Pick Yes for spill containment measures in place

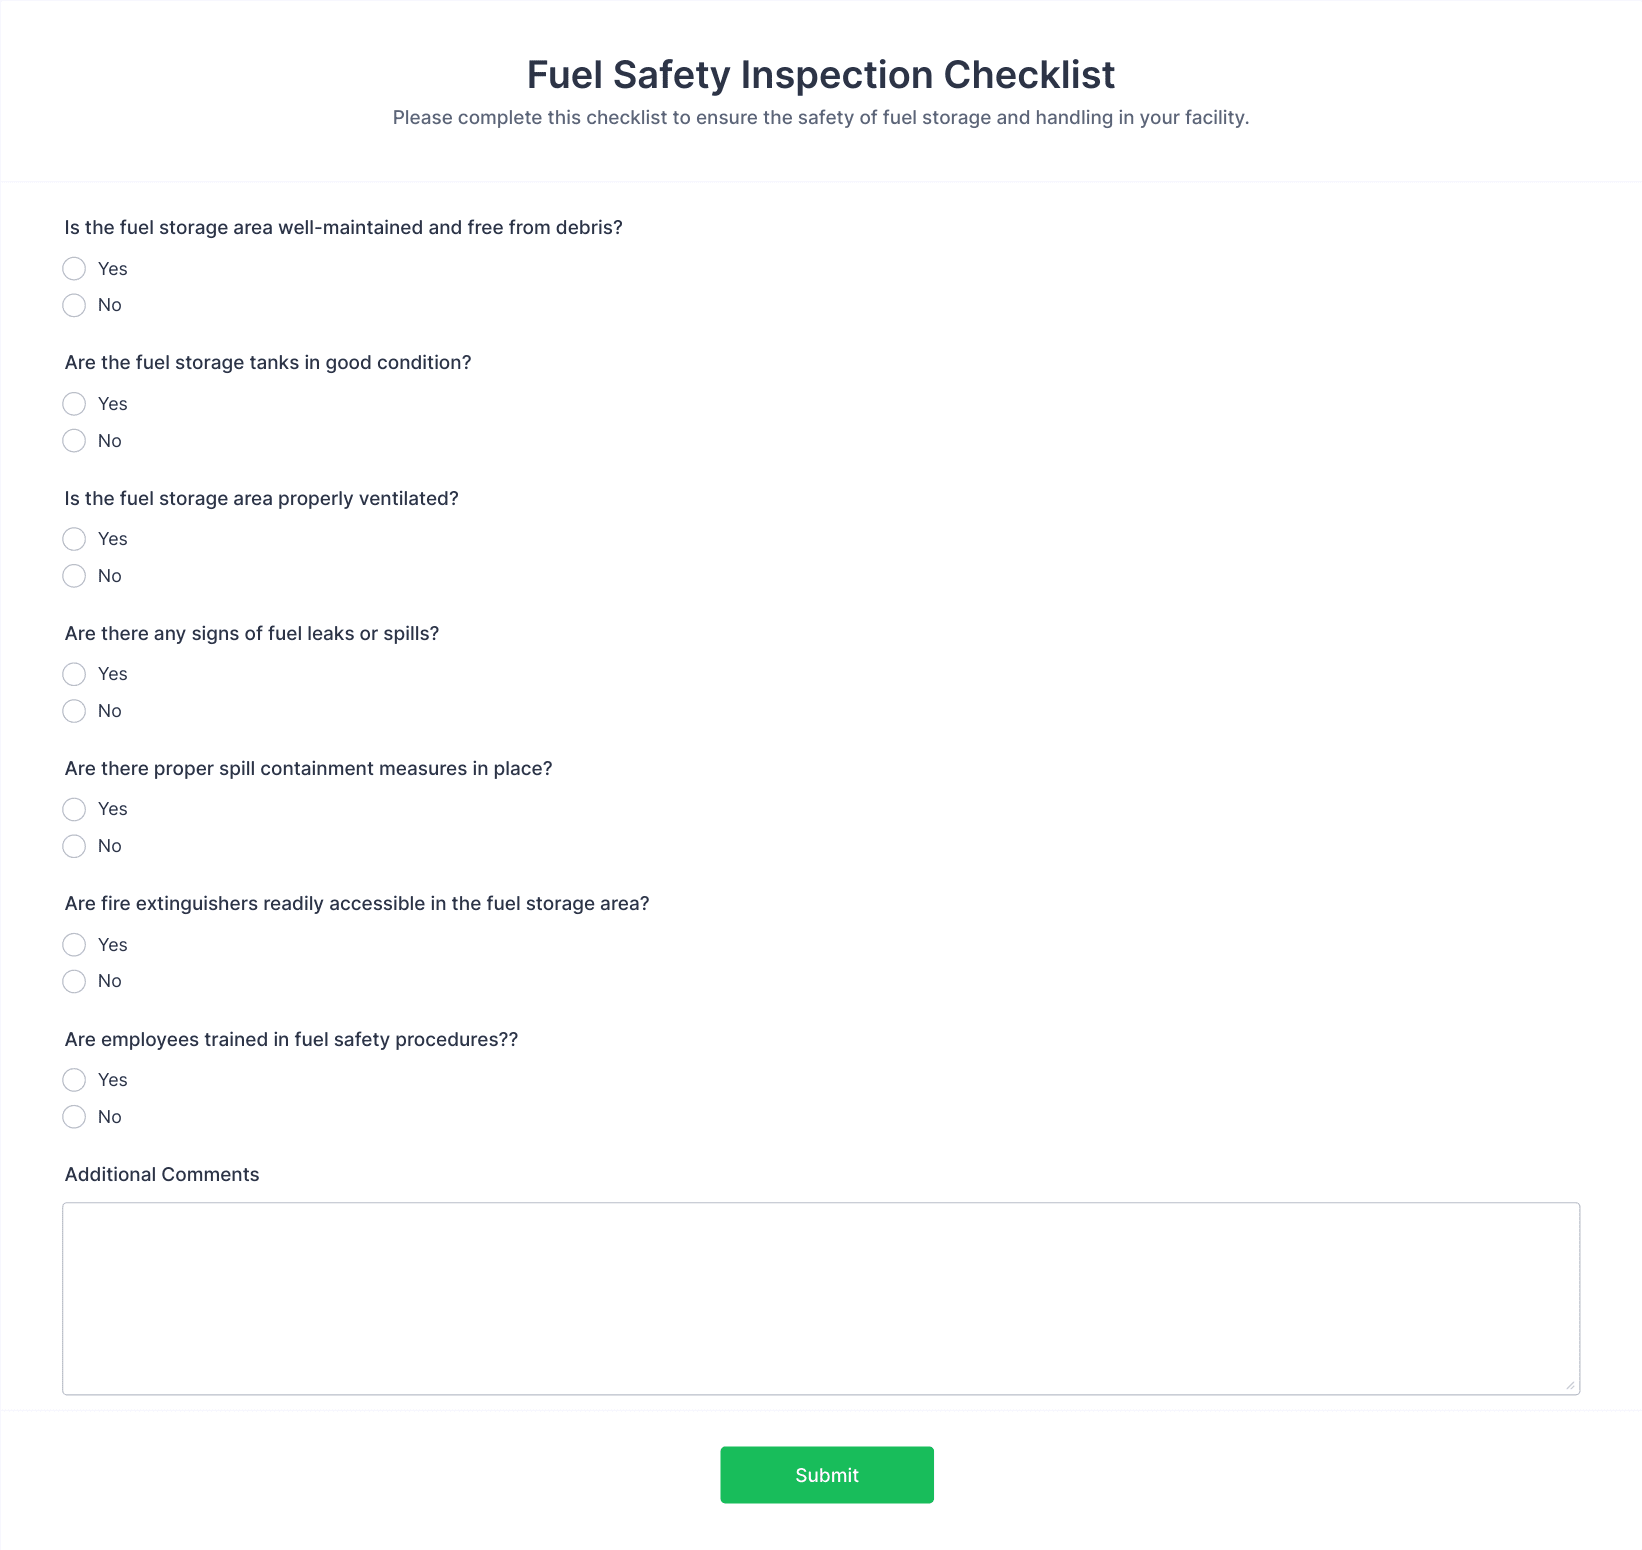coord(74,809)
